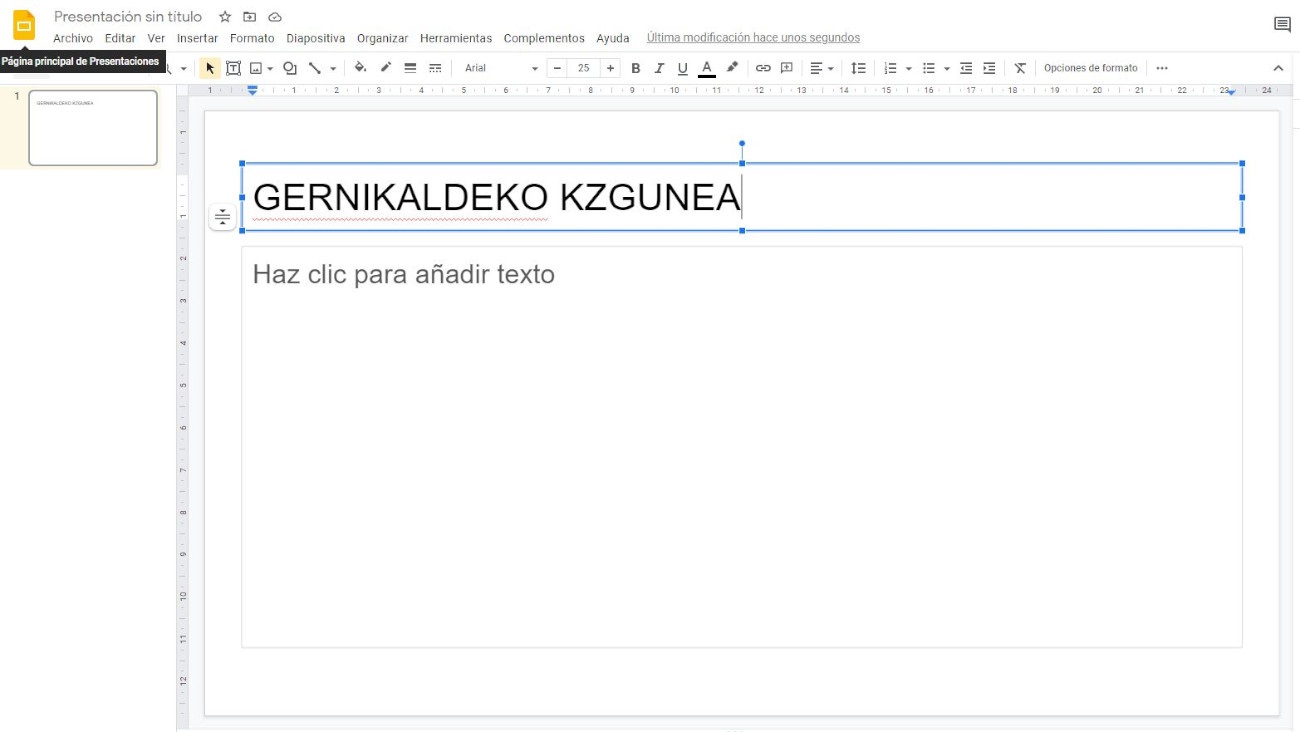Open line spacing options
The image size is (1300, 732).
(858, 68)
